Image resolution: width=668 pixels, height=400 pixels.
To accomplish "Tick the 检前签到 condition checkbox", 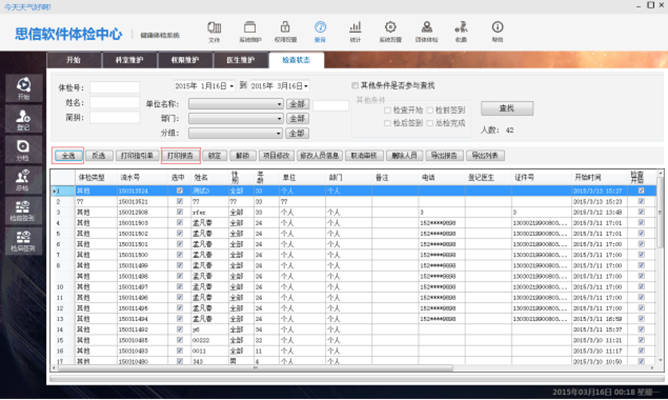I will point(430,110).
